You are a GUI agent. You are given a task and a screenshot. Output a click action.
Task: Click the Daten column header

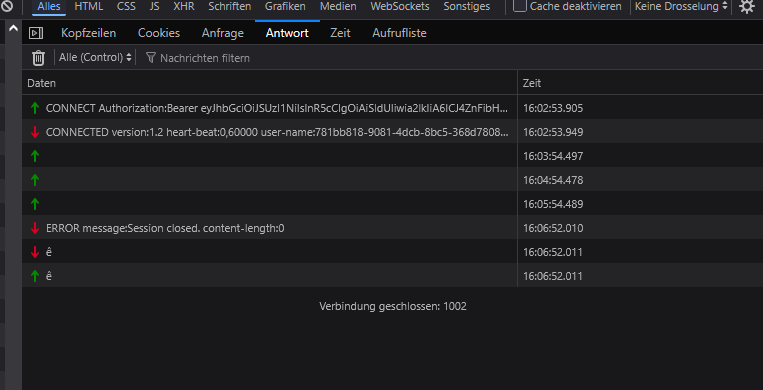coord(270,83)
